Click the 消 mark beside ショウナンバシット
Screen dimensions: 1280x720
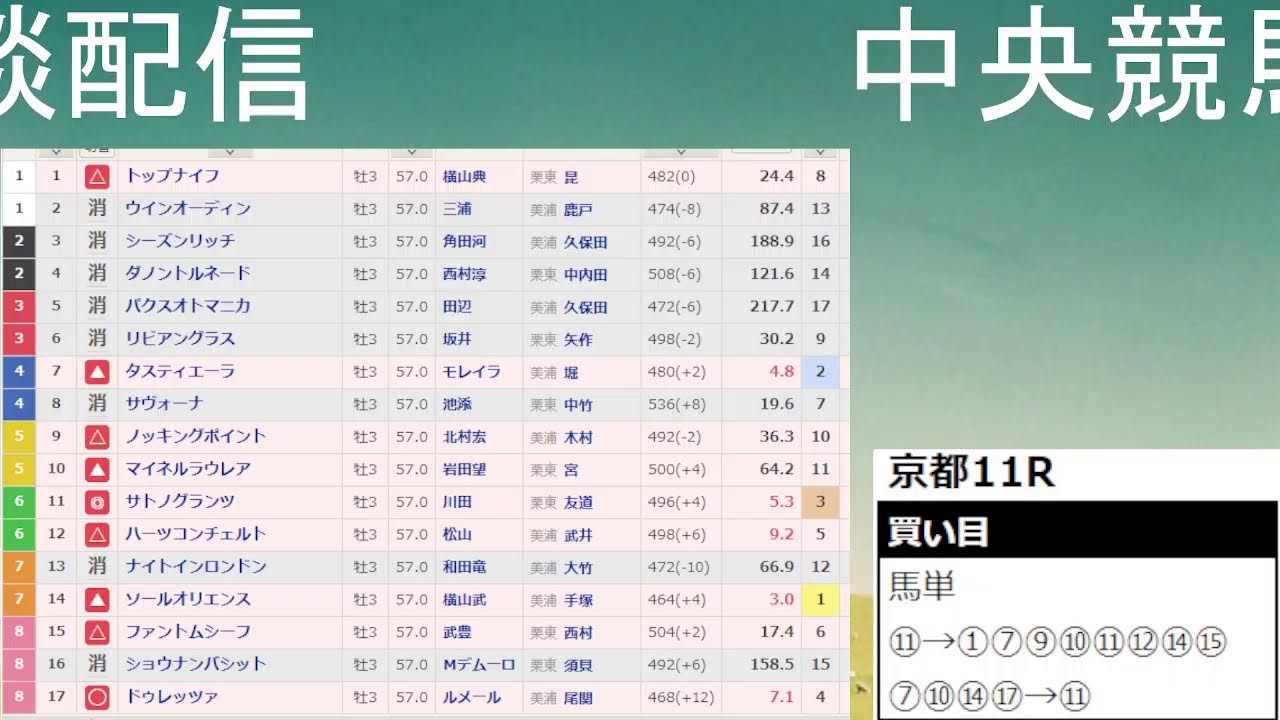[96, 664]
